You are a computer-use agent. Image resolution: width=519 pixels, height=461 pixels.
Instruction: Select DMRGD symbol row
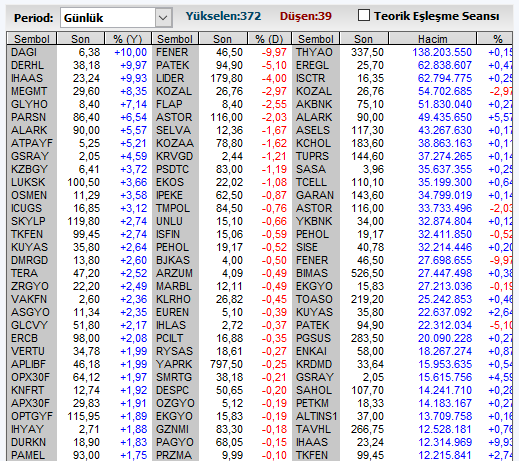(x=29, y=260)
